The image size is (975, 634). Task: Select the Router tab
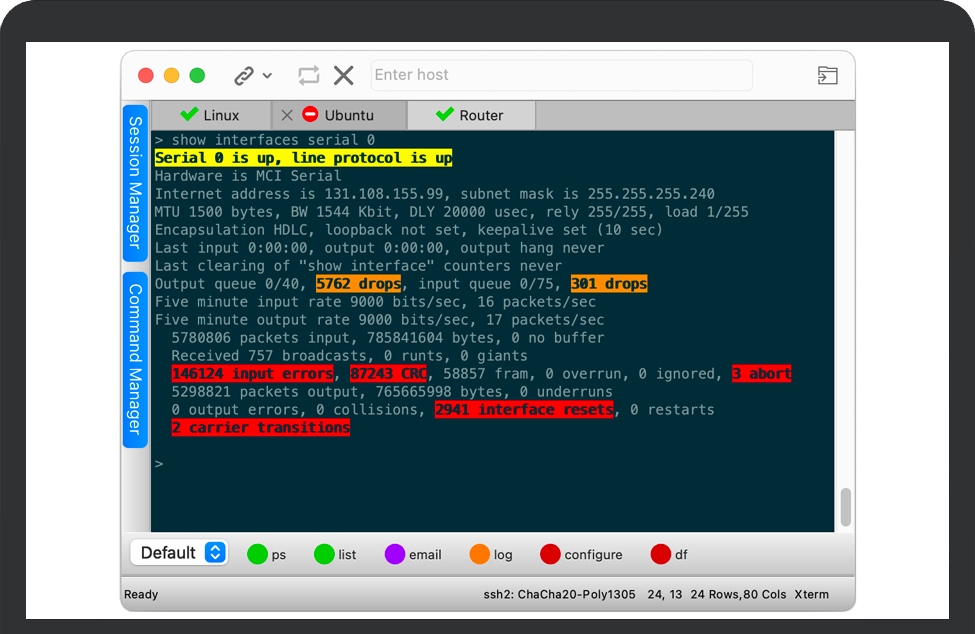click(470, 115)
